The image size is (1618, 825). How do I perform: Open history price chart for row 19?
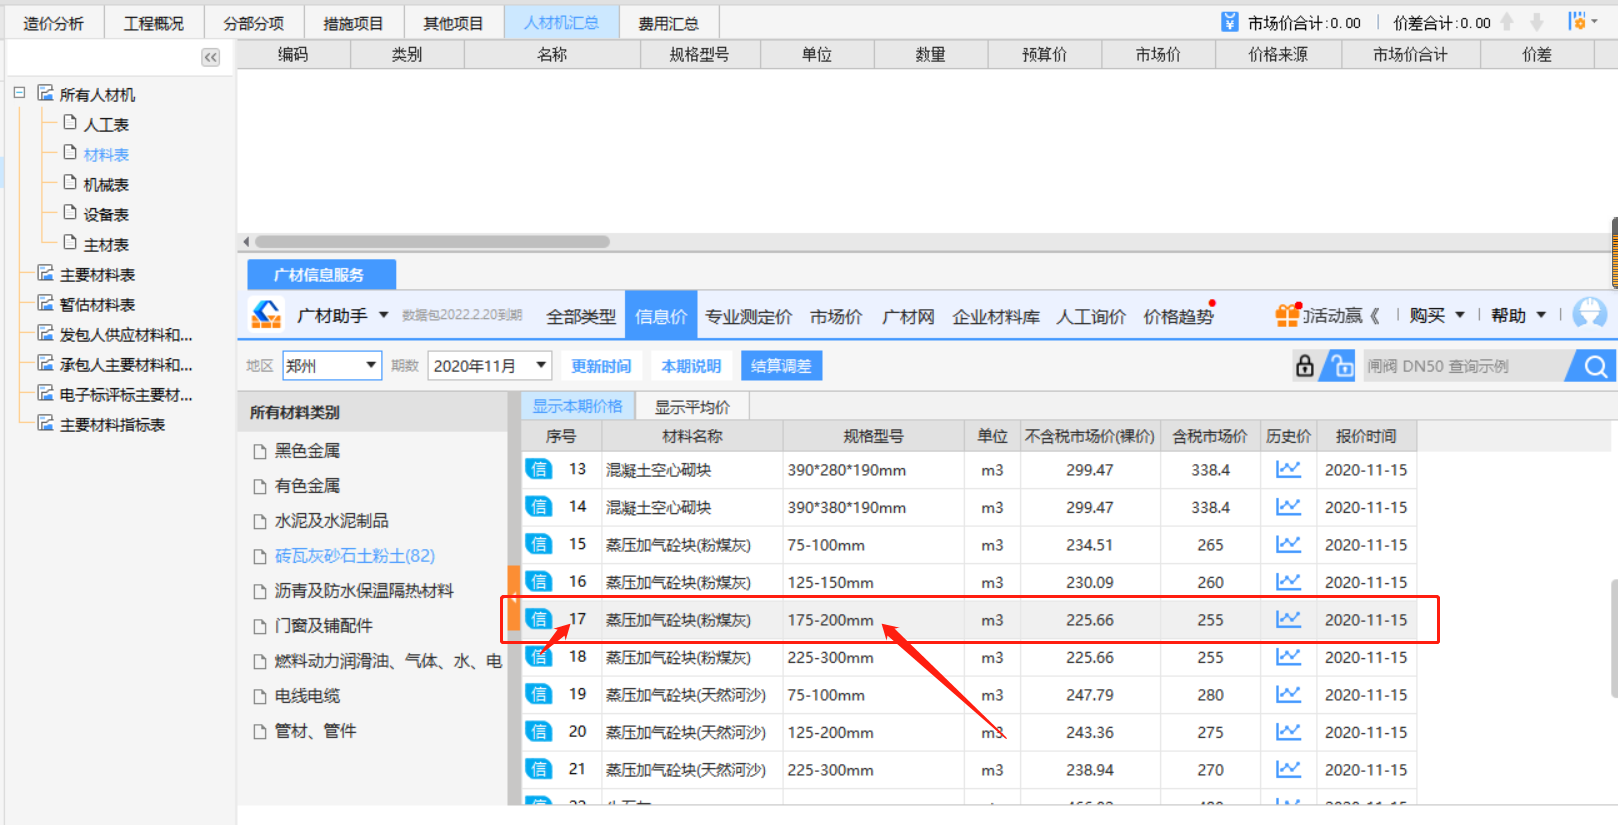[x=1288, y=694]
